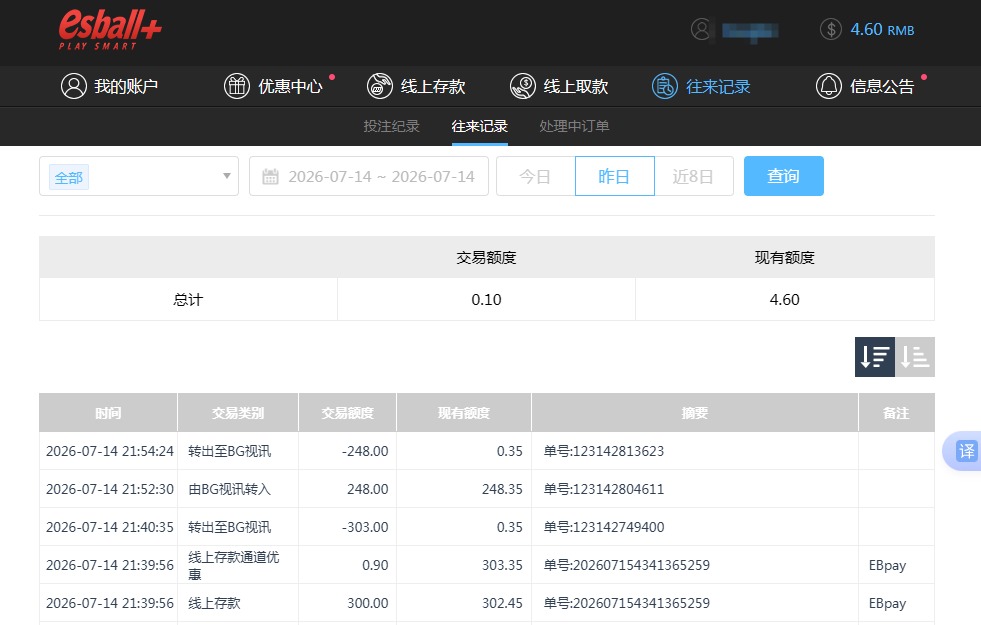Click 线上存款 entry in transaction table
Screen dimensions: 981x625
[215, 603]
